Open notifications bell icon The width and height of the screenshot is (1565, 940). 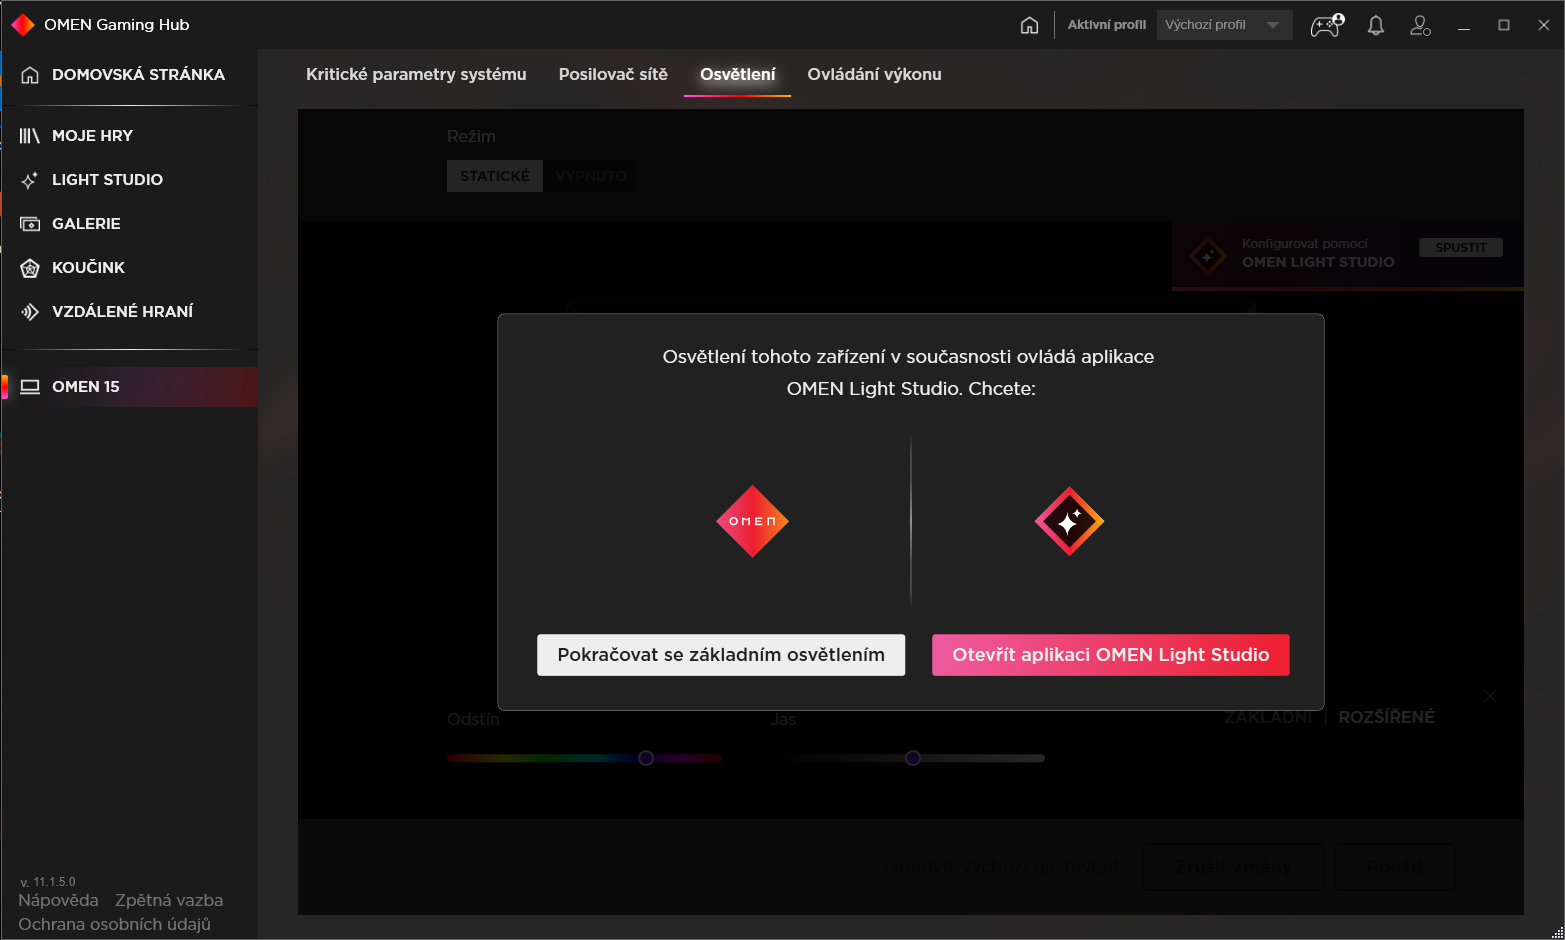coord(1376,25)
